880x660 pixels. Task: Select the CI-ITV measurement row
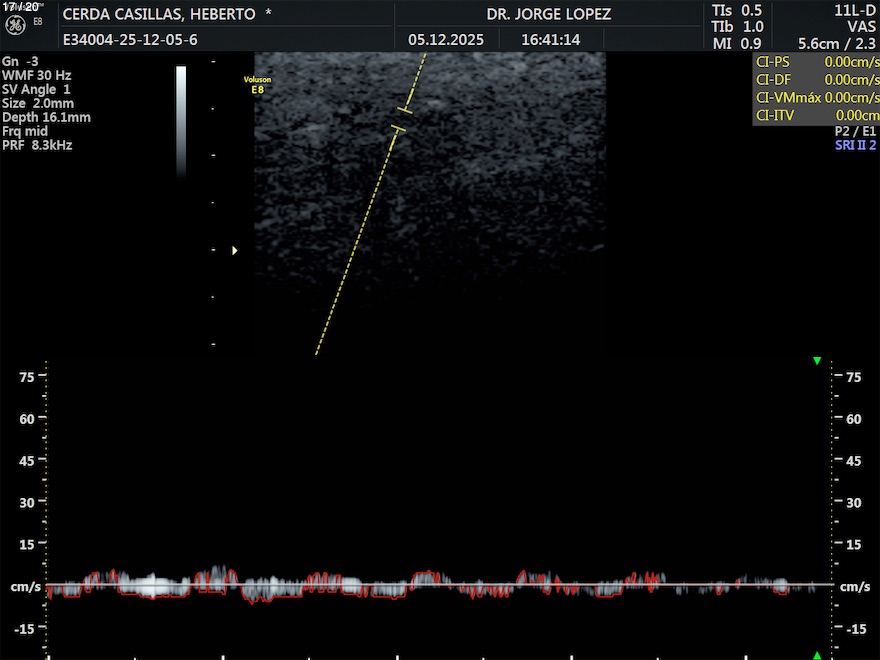816,116
